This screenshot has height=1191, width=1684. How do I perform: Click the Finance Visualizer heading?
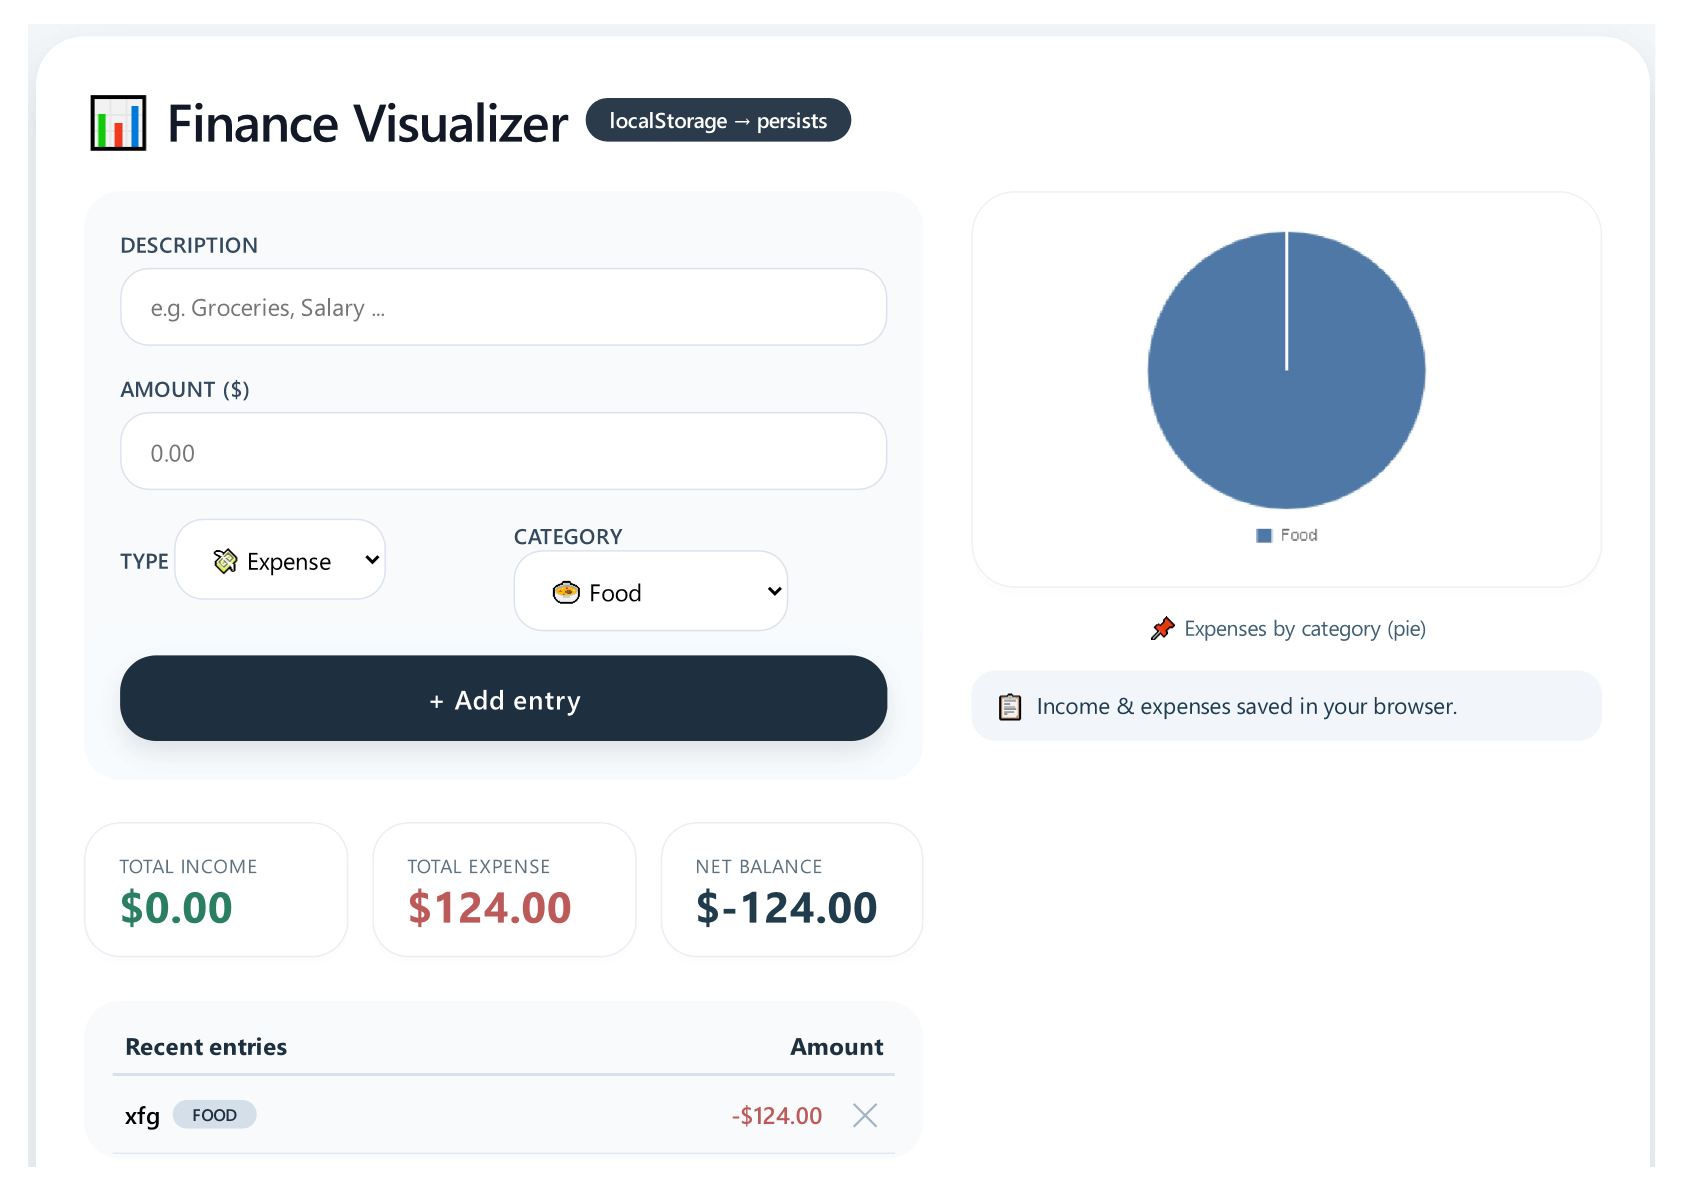click(367, 124)
